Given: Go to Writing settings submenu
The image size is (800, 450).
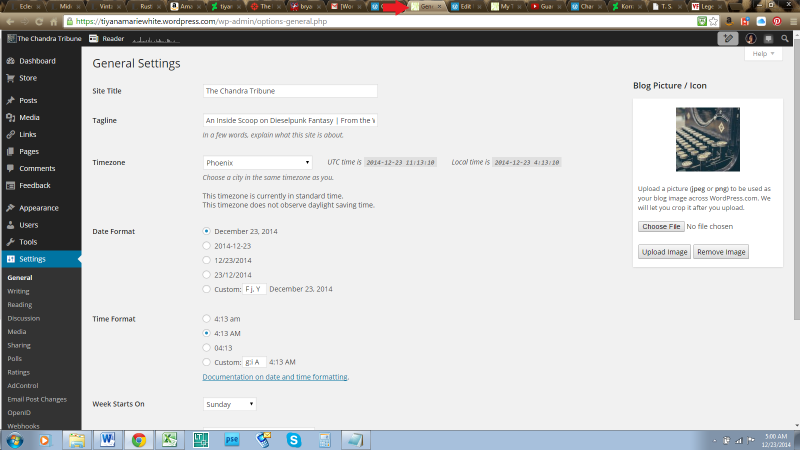Looking at the screenshot, I should click(x=18, y=291).
